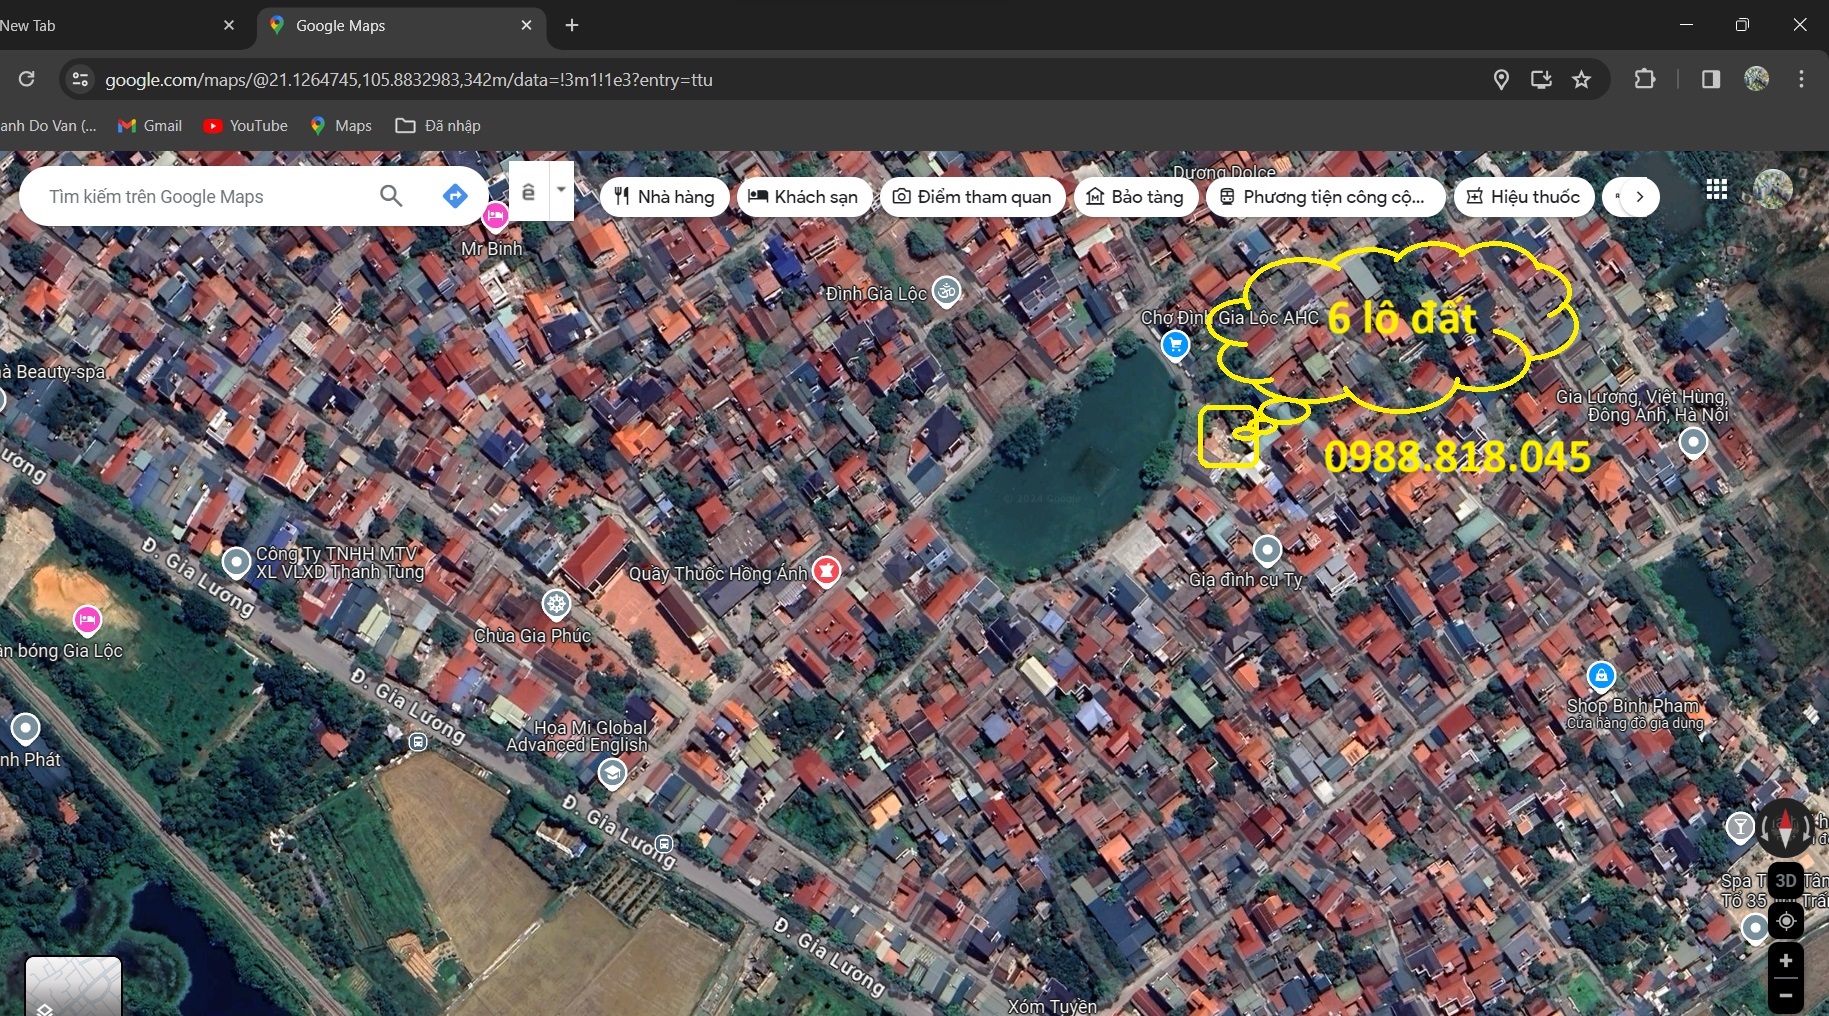Open the Google apps grid

pos(1716,189)
